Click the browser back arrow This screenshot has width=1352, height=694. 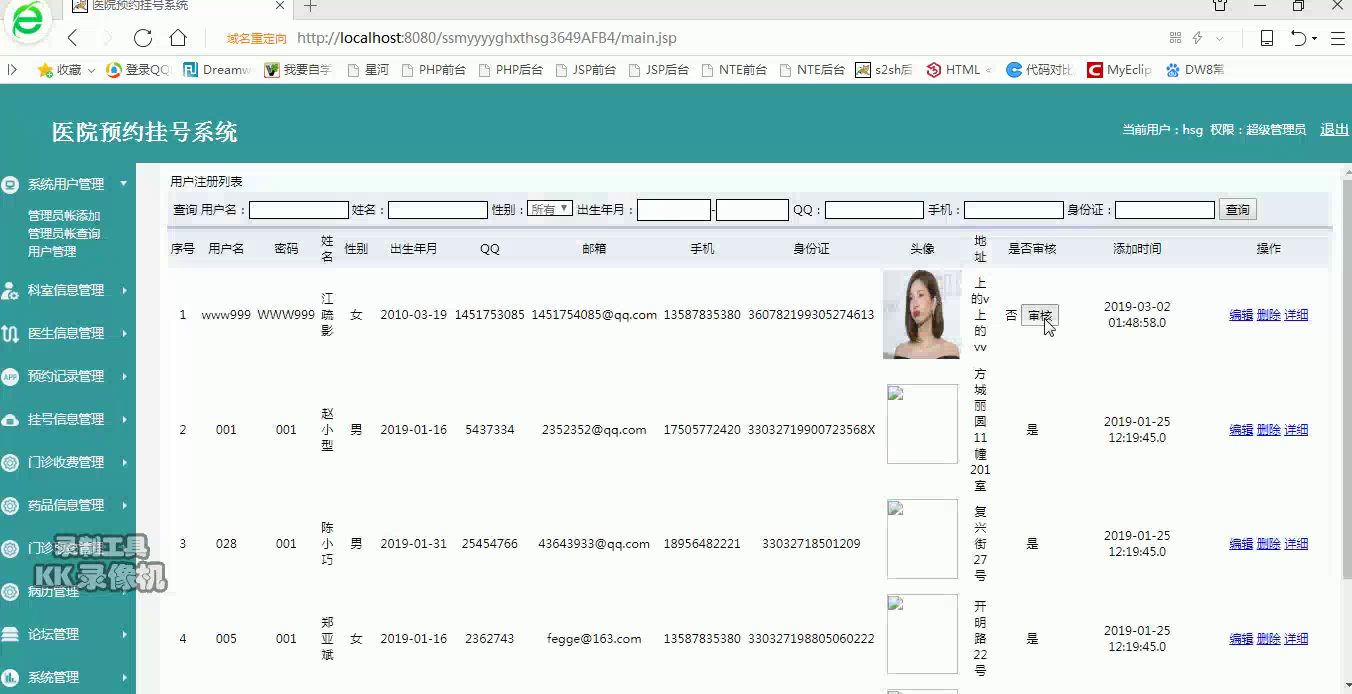tap(72, 38)
